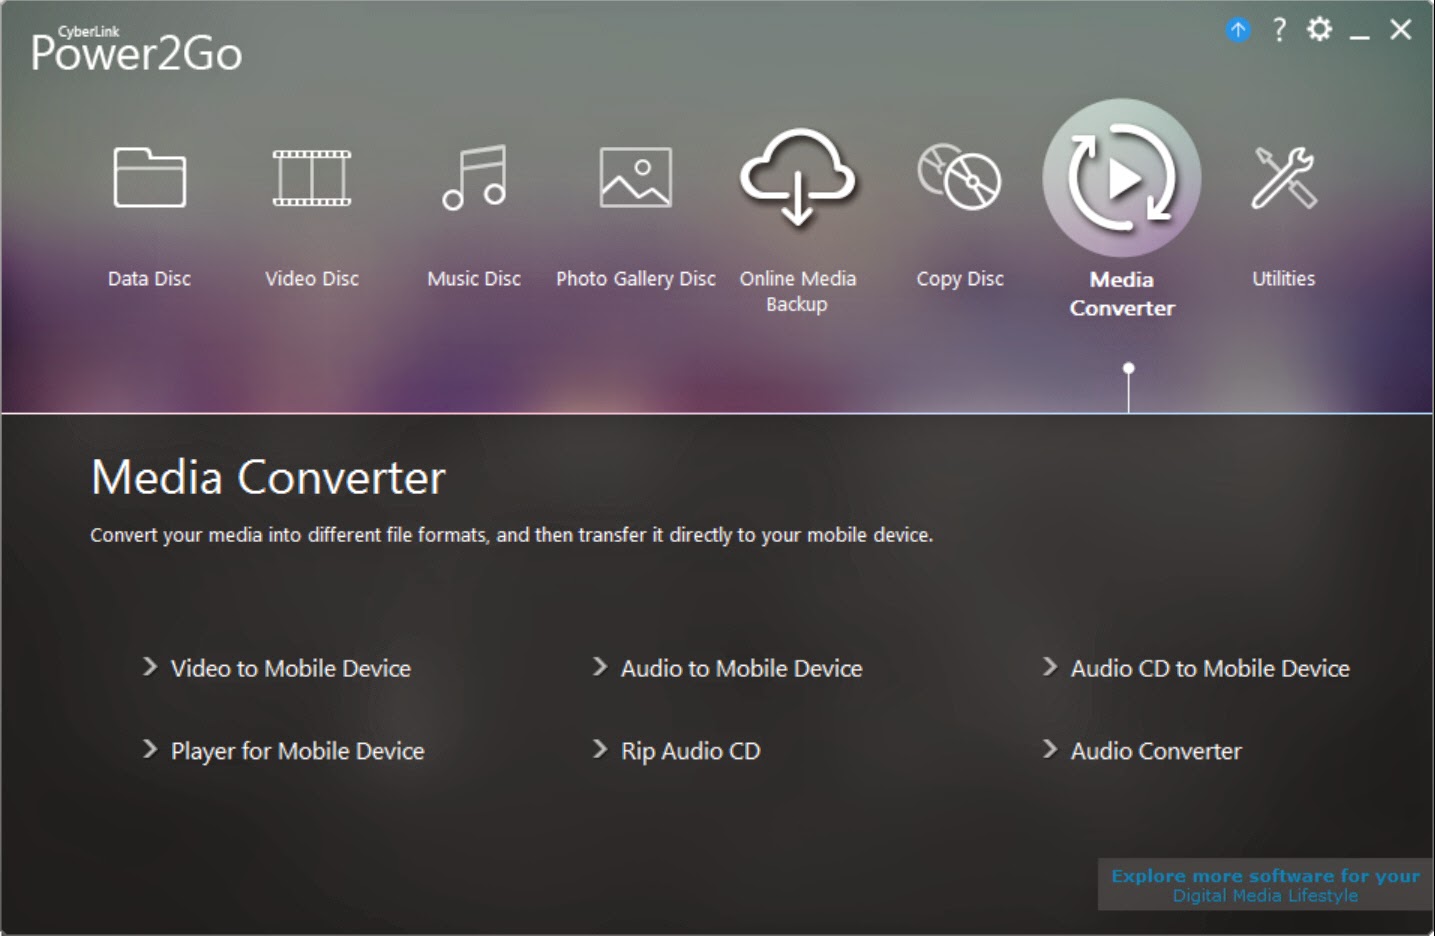The image size is (1435, 936).
Task: Switch to the Photo Gallery Disc label
Action: [x=636, y=279]
